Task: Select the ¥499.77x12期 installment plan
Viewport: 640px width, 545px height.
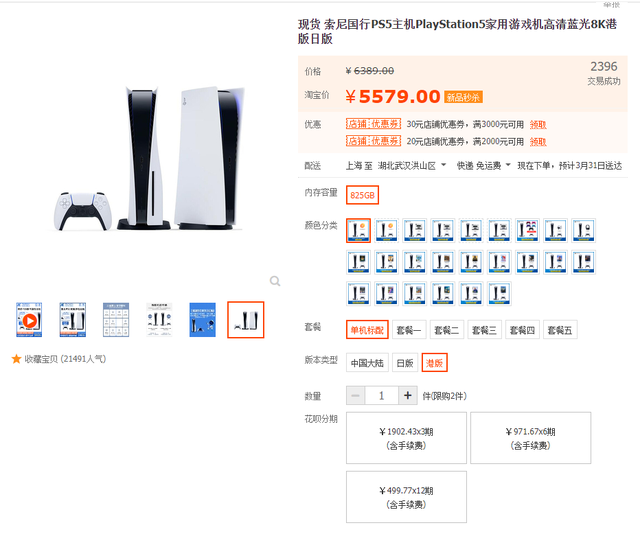Action: coord(406,497)
